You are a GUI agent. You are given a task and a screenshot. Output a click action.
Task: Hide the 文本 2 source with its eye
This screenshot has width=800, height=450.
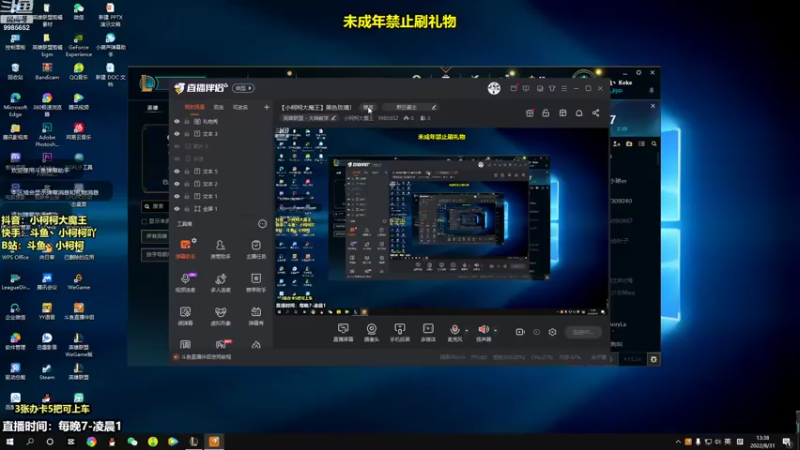click(x=177, y=184)
